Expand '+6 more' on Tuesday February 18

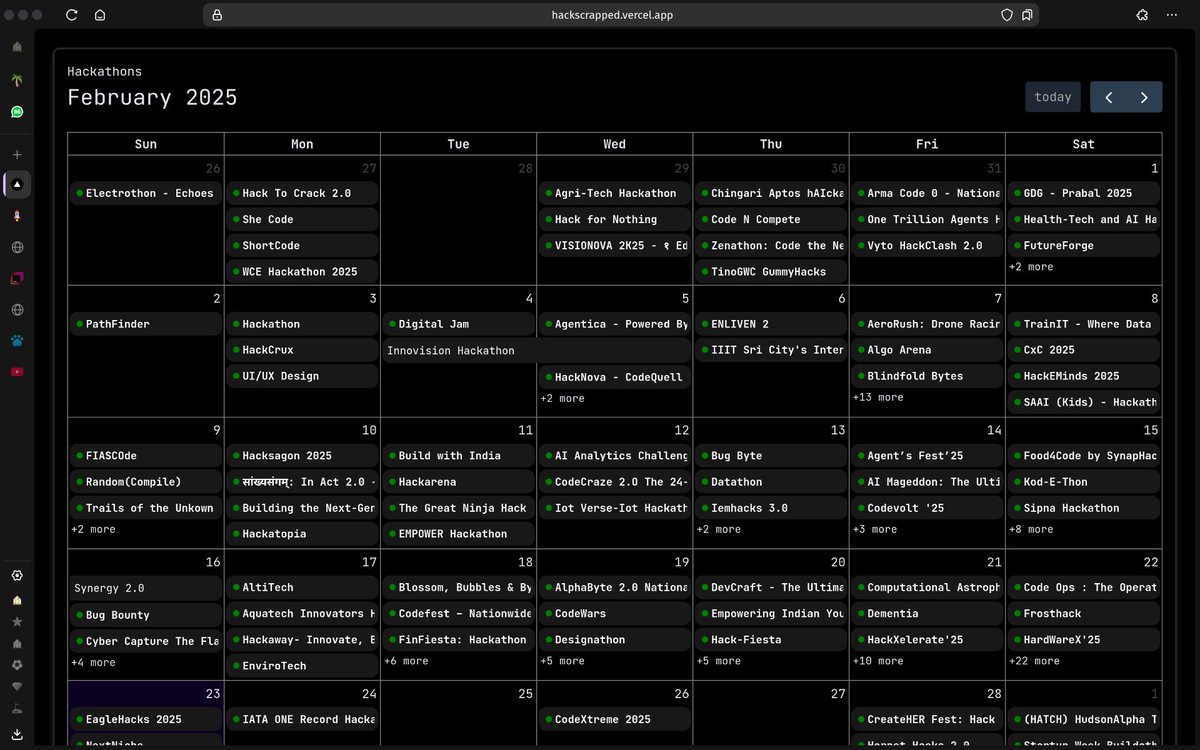point(406,661)
